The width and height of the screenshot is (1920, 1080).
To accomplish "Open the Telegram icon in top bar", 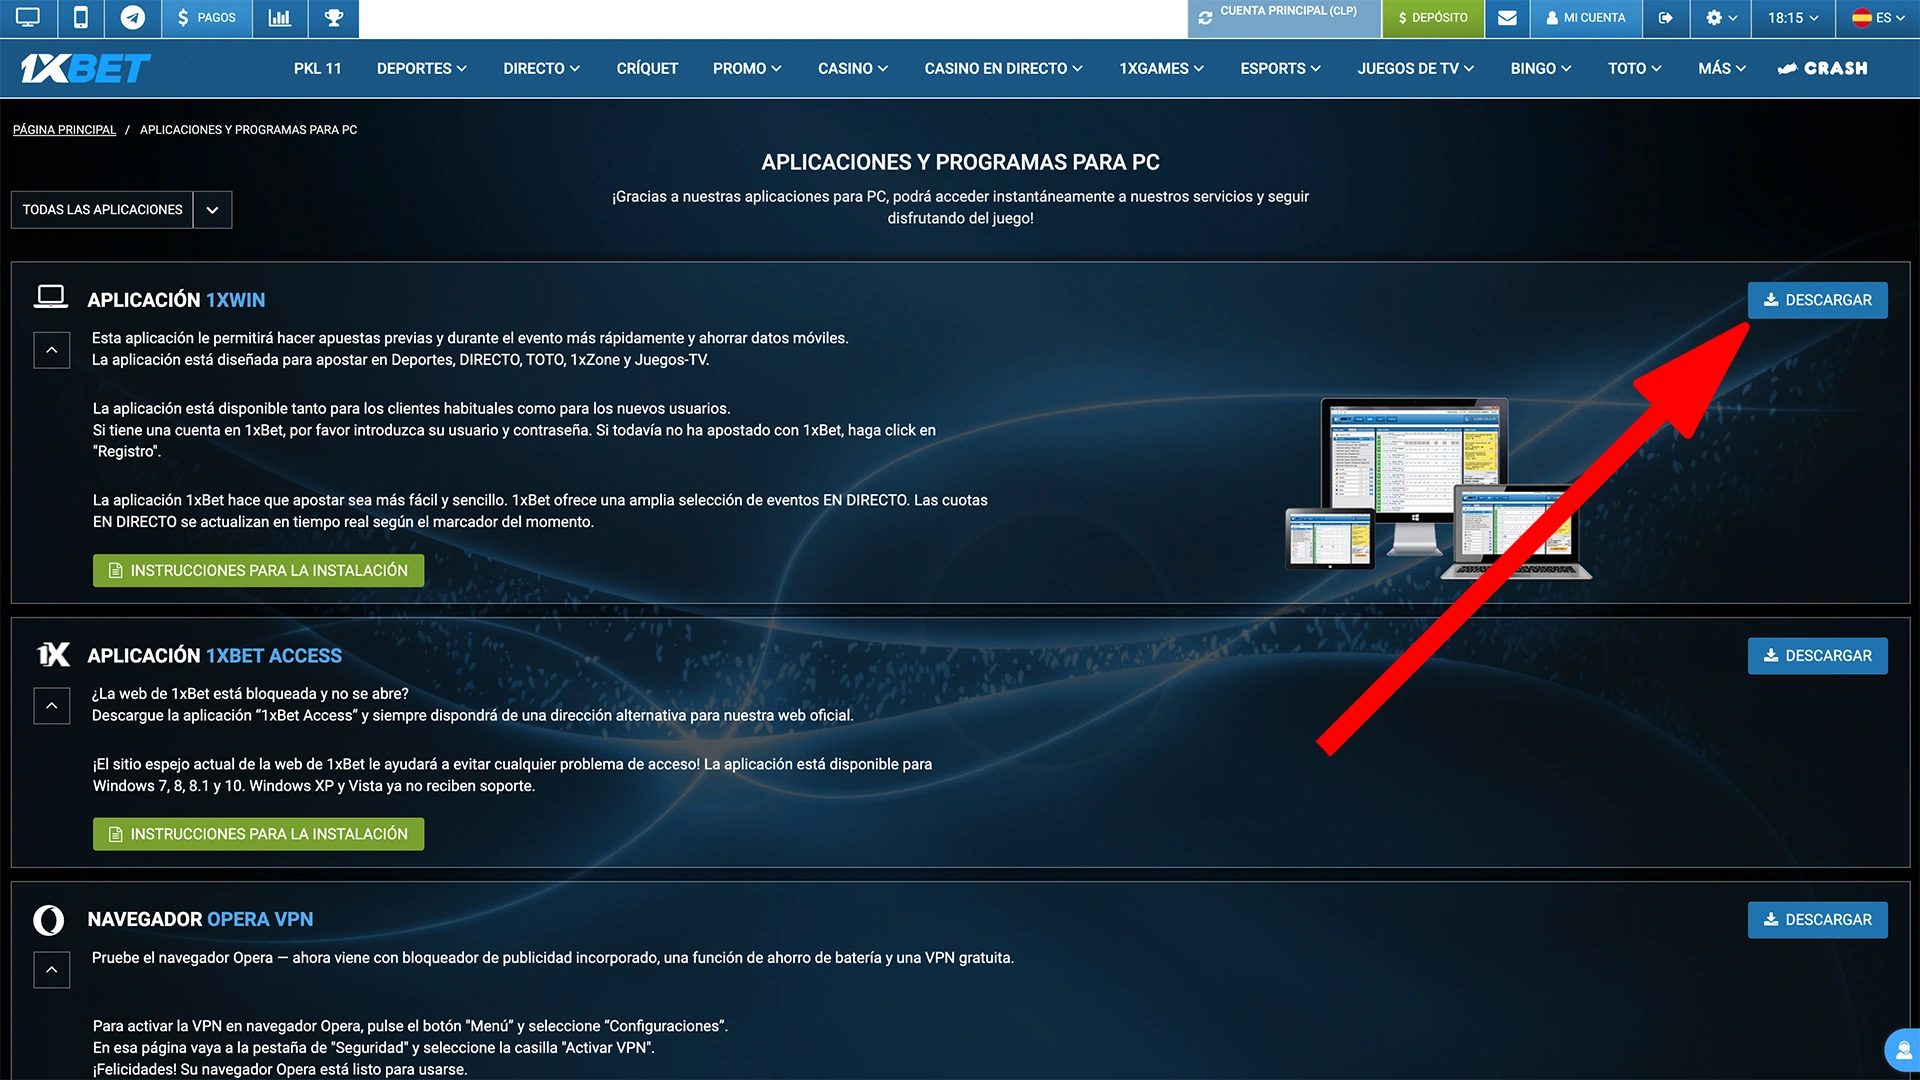I will pyautogui.click(x=132, y=18).
